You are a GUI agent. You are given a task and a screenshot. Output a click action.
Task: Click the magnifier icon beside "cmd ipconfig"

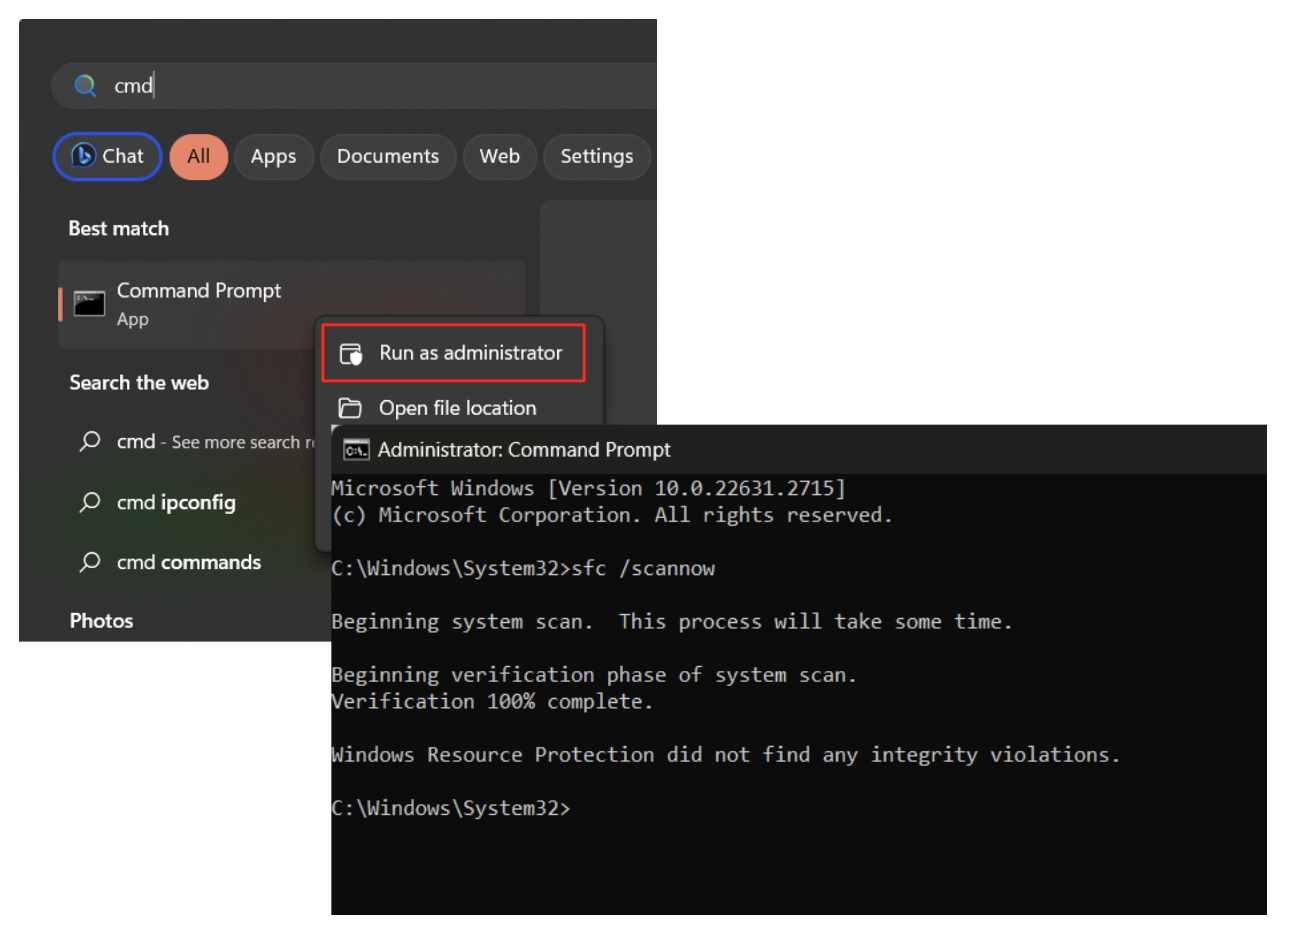coord(89,502)
